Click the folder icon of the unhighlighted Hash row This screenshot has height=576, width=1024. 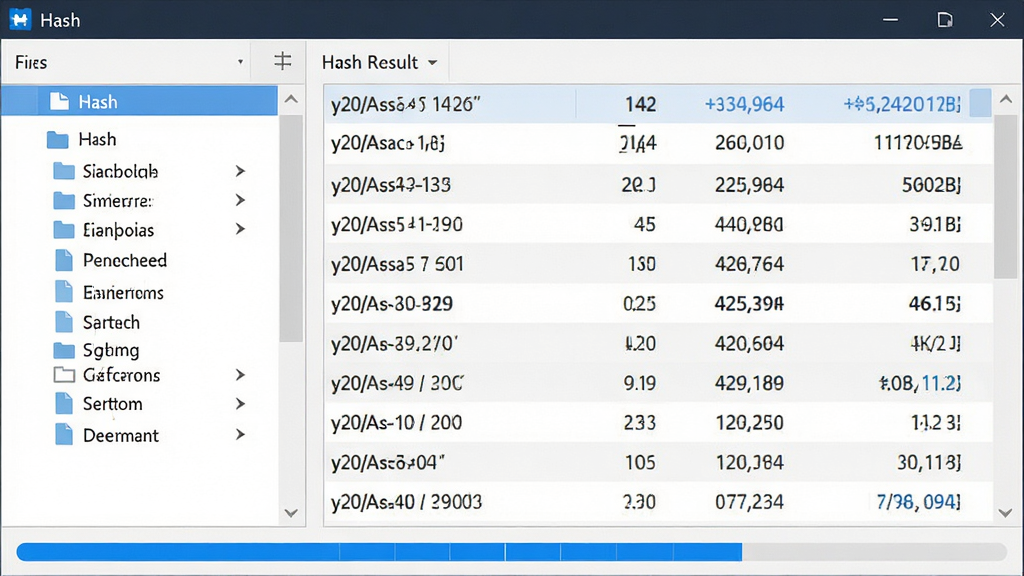click(57, 139)
